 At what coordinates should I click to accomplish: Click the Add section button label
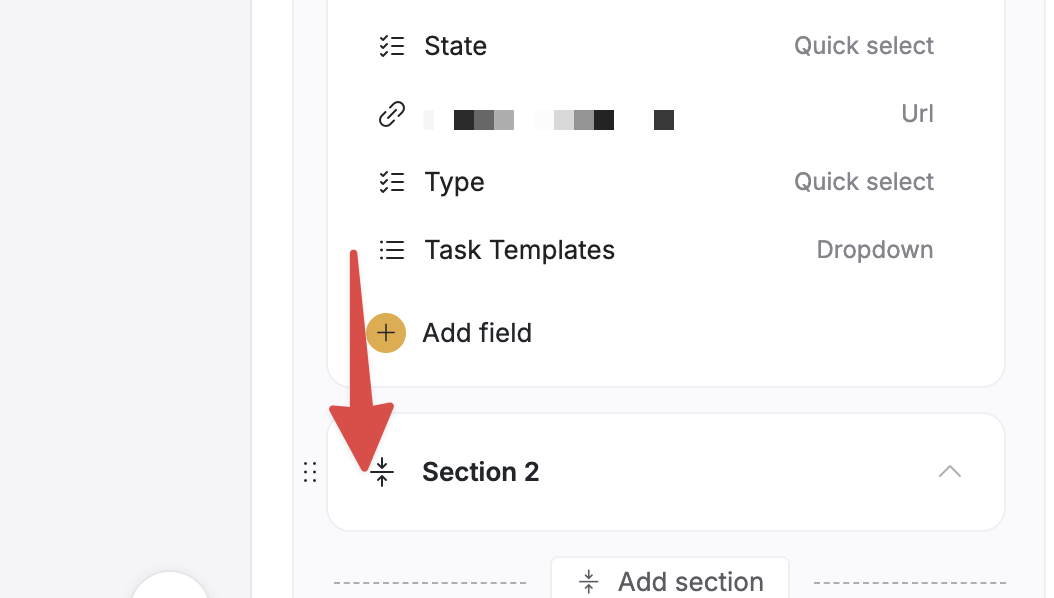pyautogui.click(x=690, y=582)
